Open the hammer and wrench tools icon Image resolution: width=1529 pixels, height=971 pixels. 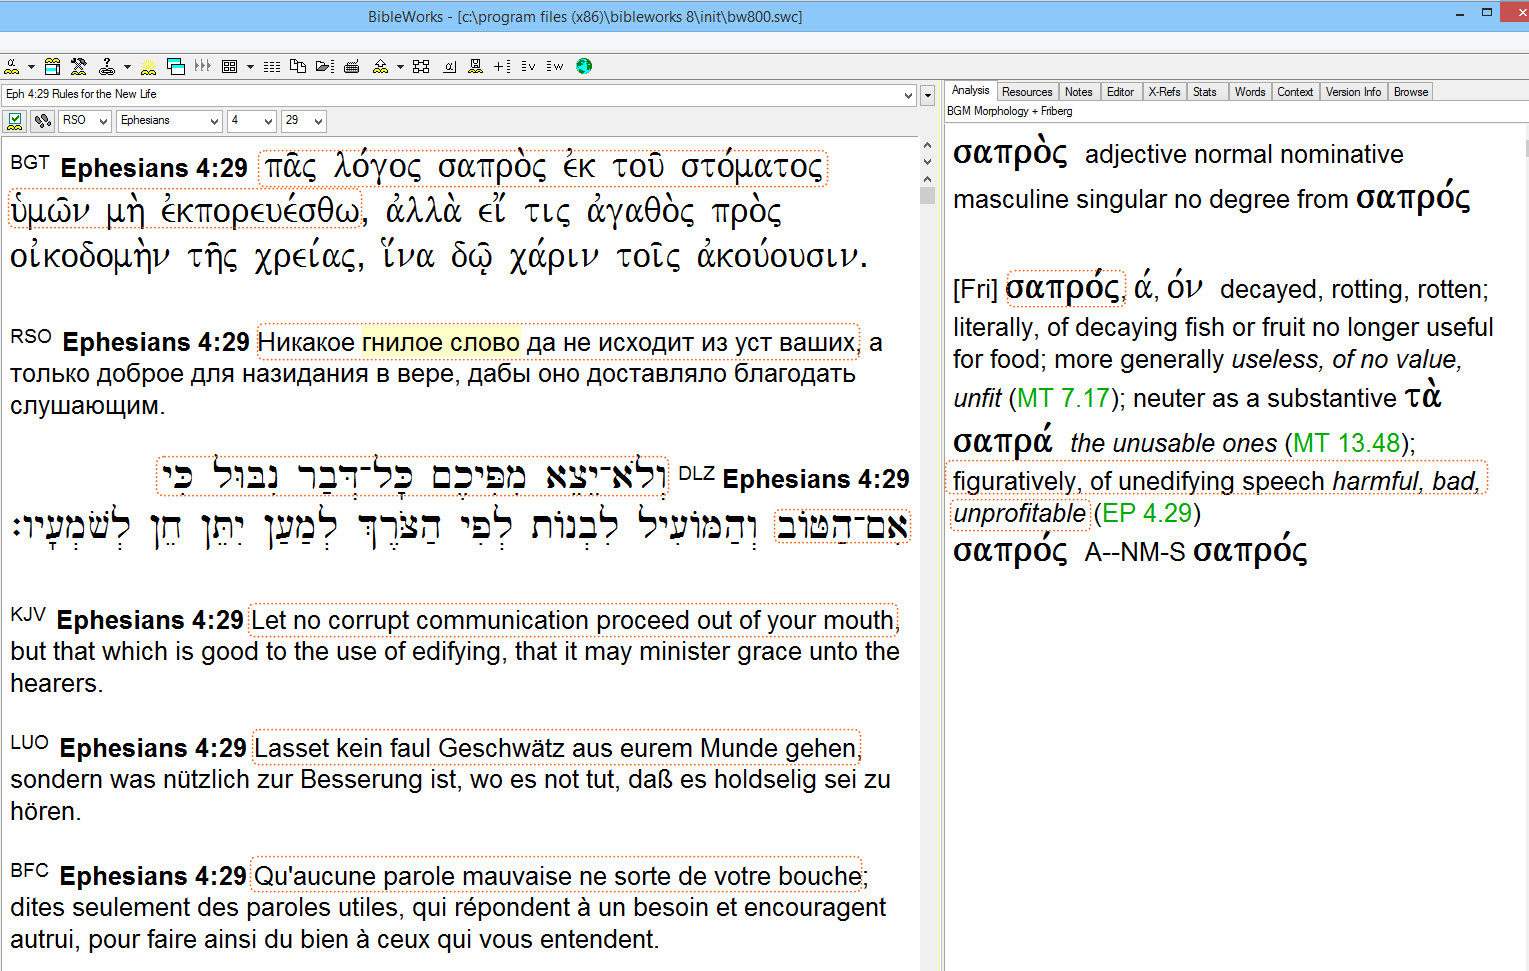[79, 66]
